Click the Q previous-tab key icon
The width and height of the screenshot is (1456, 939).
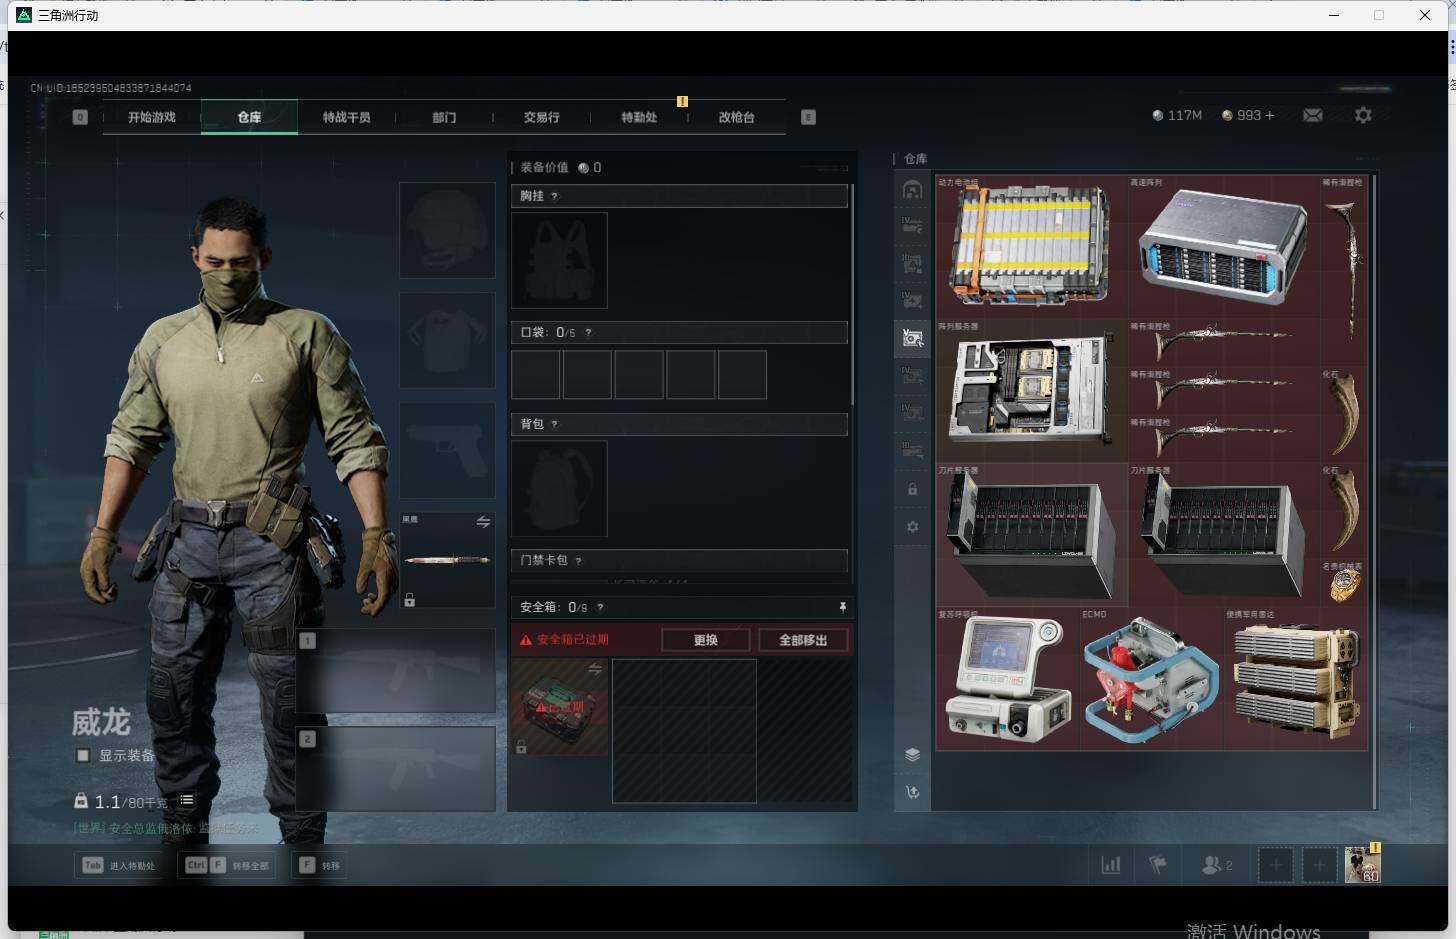80,117
